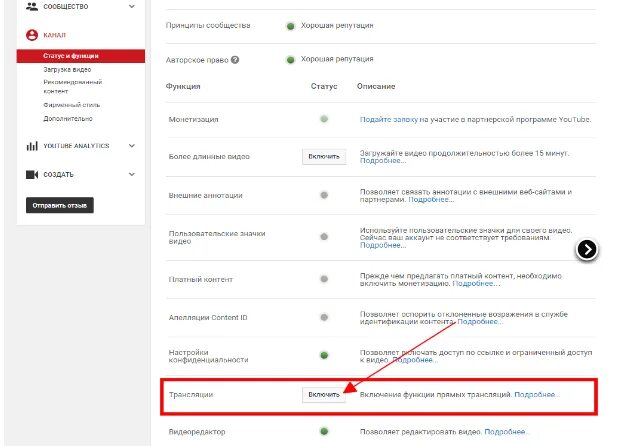Click the green status dot for Настройки конфиденциальности
Screen dimensions: 618x446
pyautogui.click(x=324, y=355)
